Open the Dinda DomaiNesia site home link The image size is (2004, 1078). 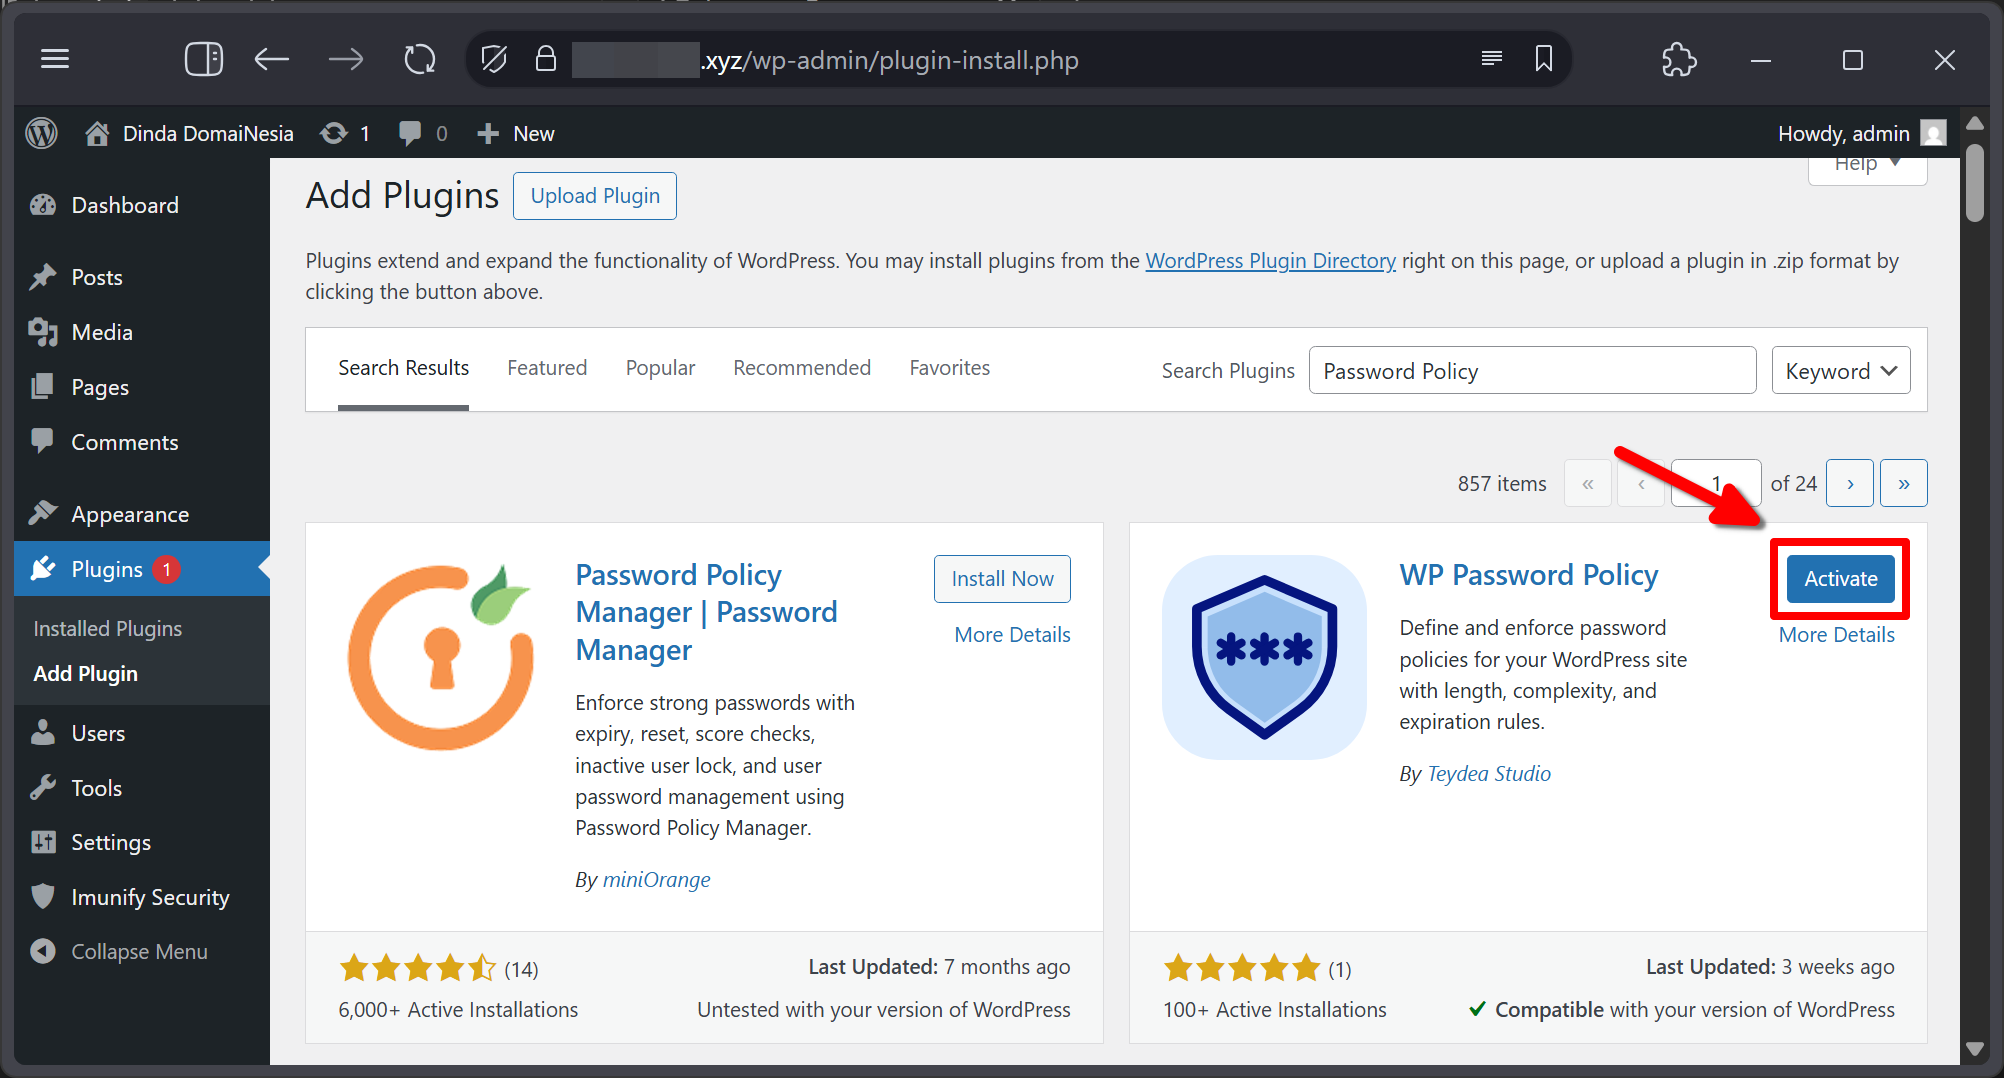(x=189, y=133)
